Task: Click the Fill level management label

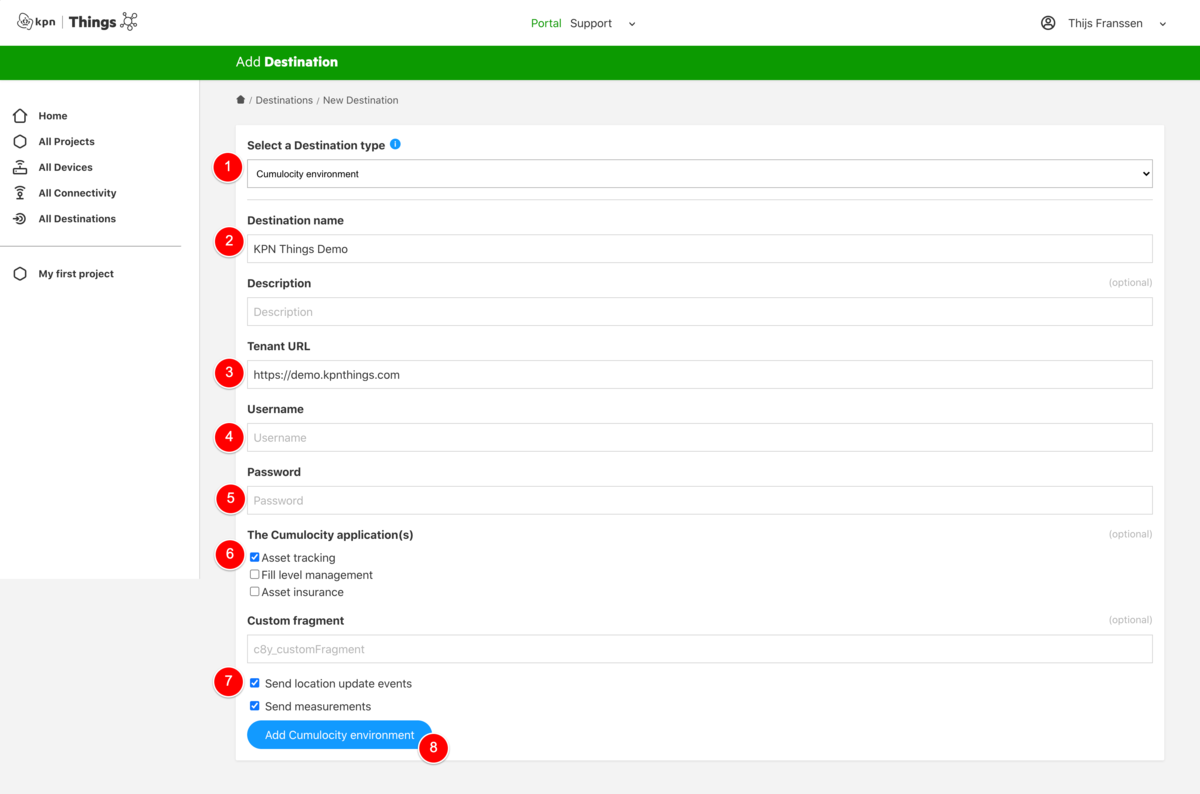Action: tap(317, 575)
